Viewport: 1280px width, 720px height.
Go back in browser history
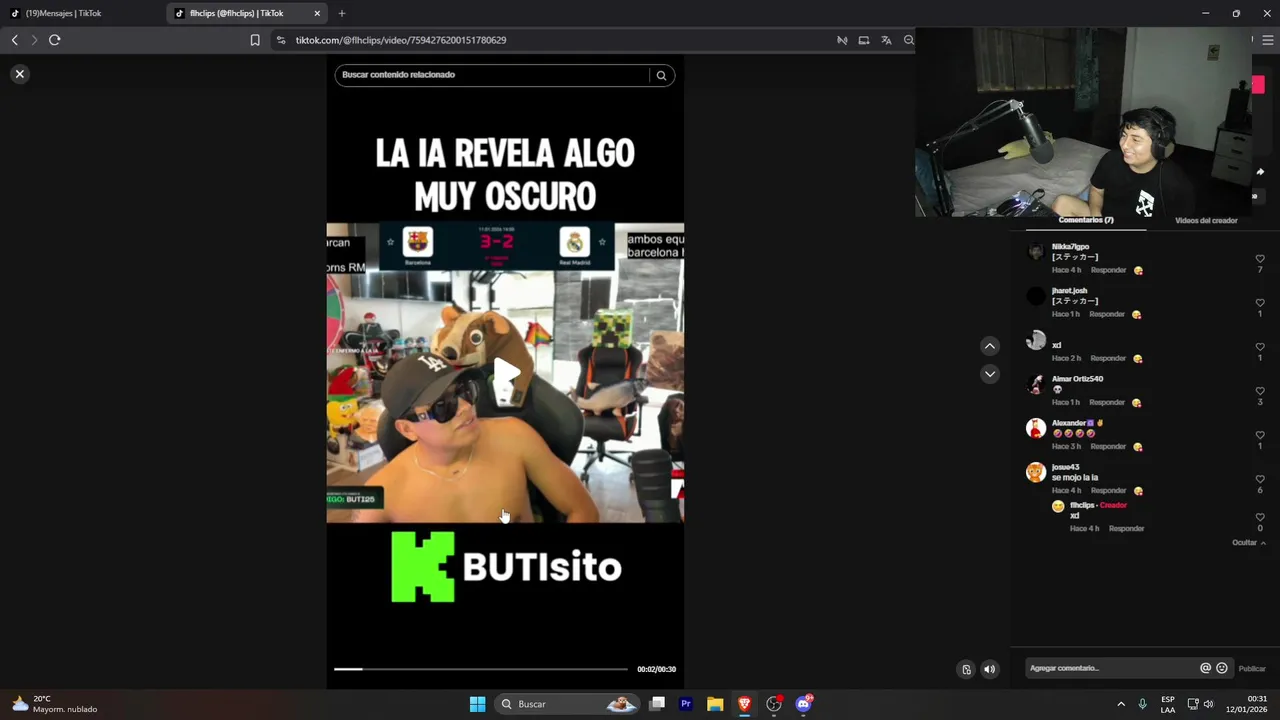click(x=14, y=40)
